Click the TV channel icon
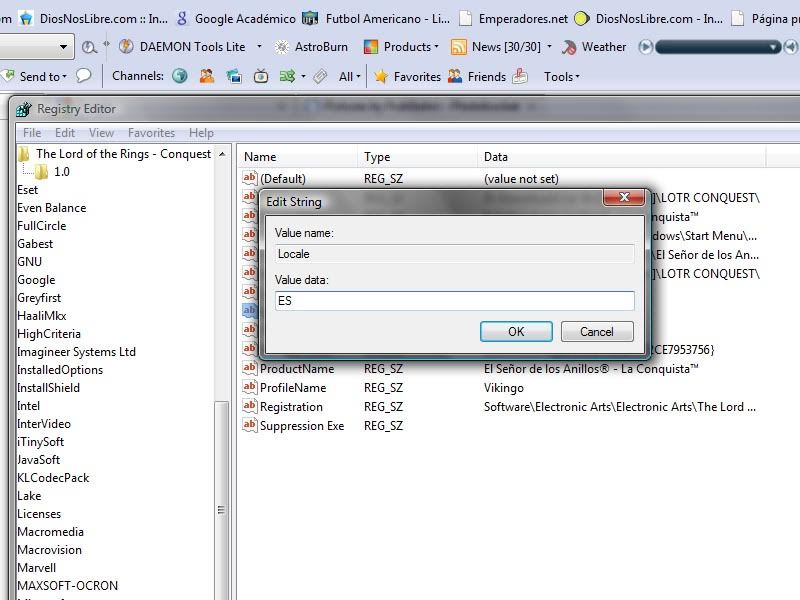The image size is (800, 600). (261, 76)
